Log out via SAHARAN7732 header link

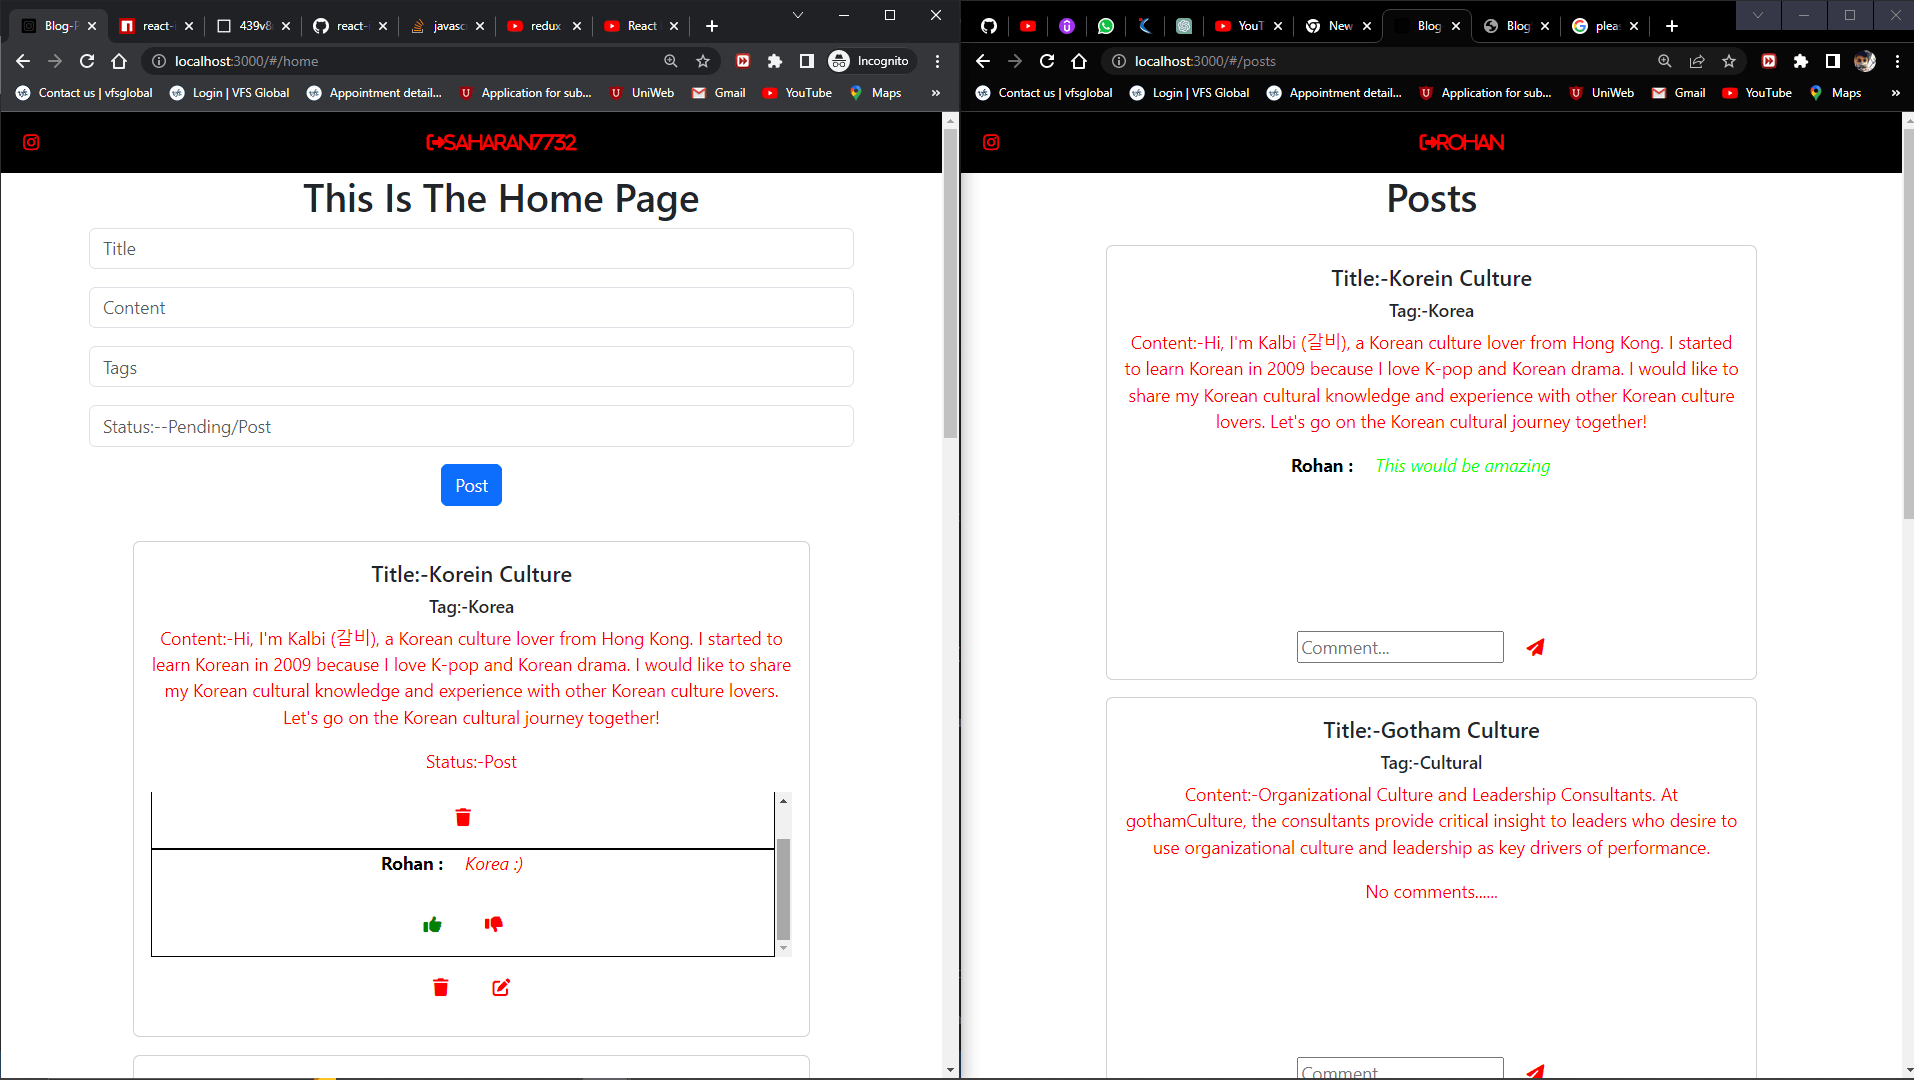501,142
